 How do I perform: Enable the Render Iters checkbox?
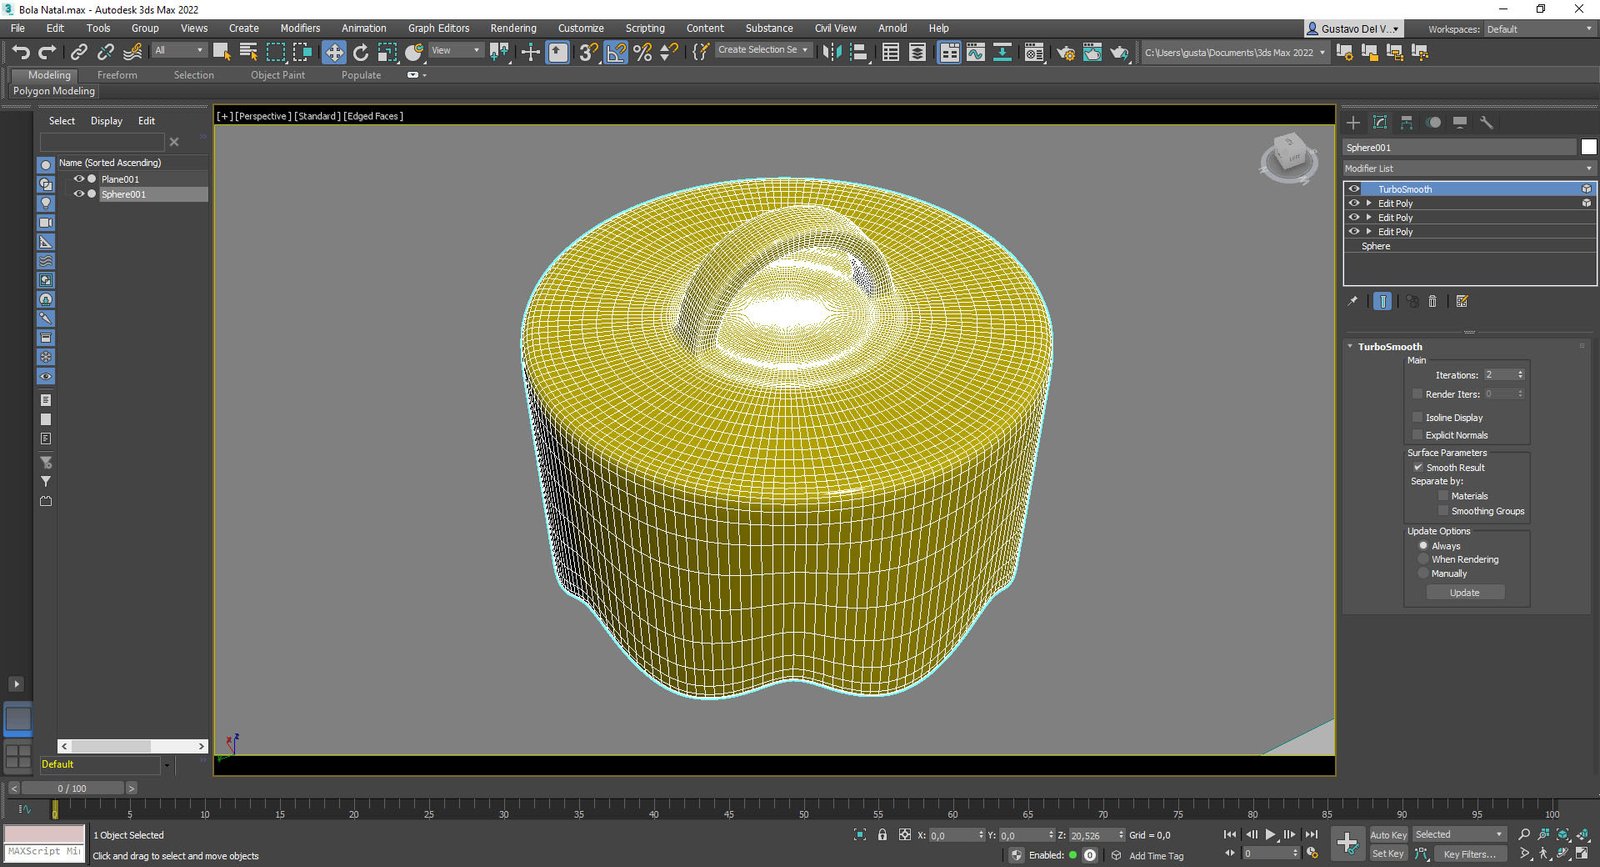pos(1417,394)
